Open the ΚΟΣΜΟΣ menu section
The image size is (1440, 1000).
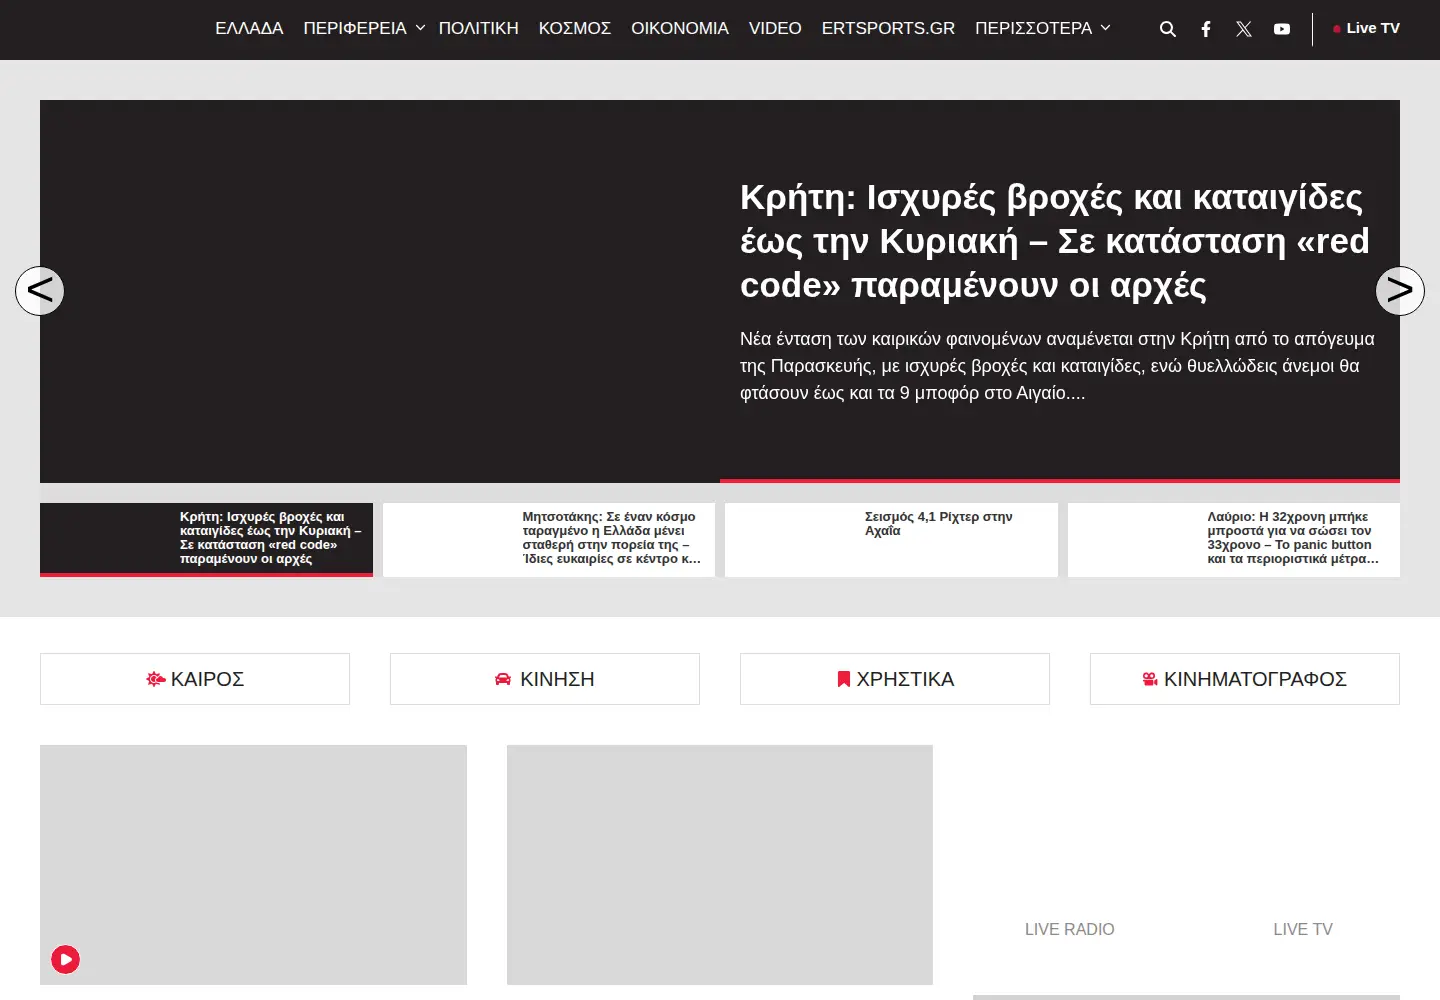pyautogui.click(x=575, y=29)
